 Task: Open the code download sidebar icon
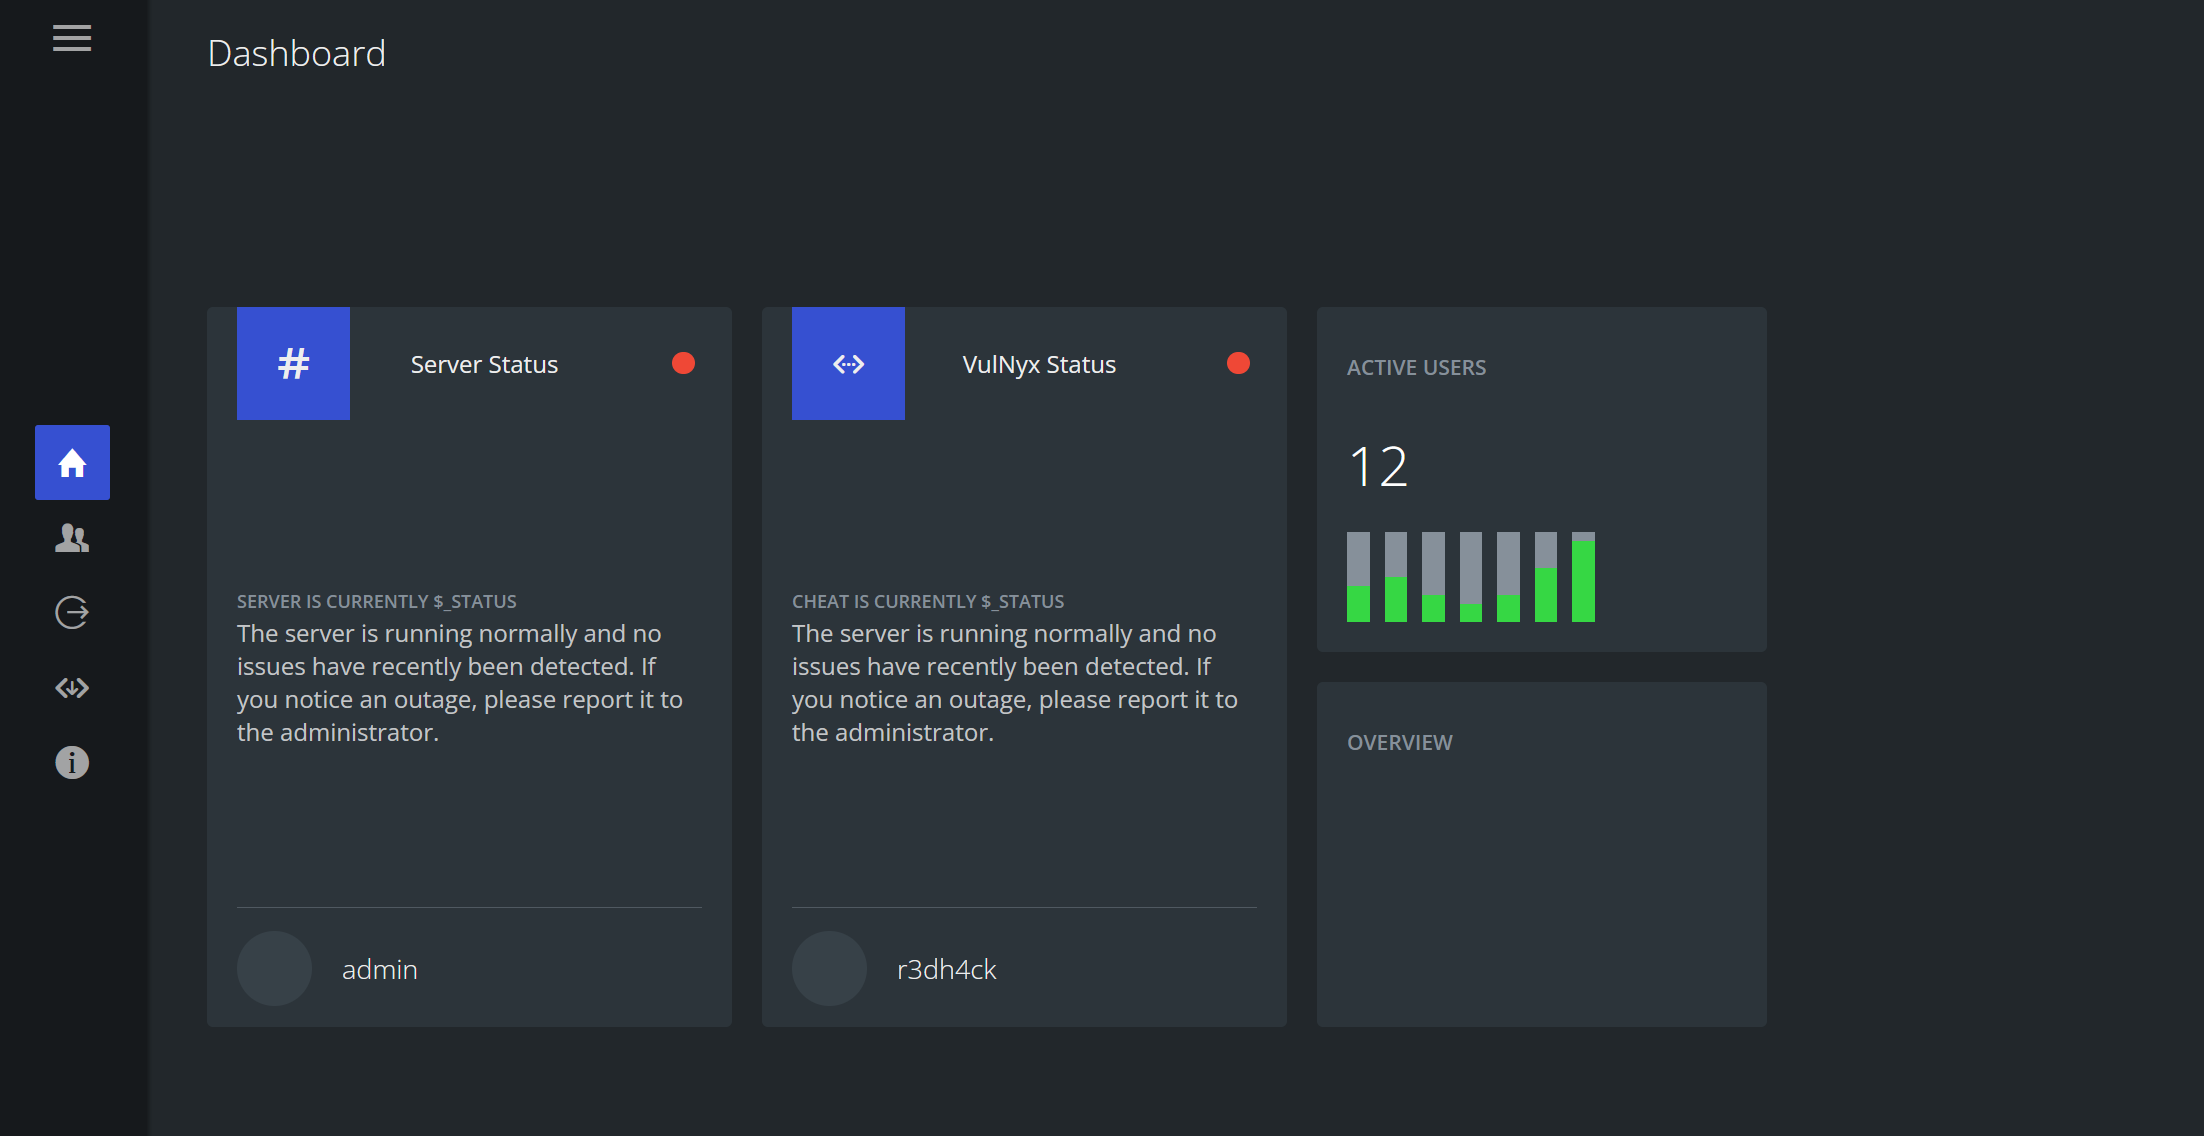point(72,688)
